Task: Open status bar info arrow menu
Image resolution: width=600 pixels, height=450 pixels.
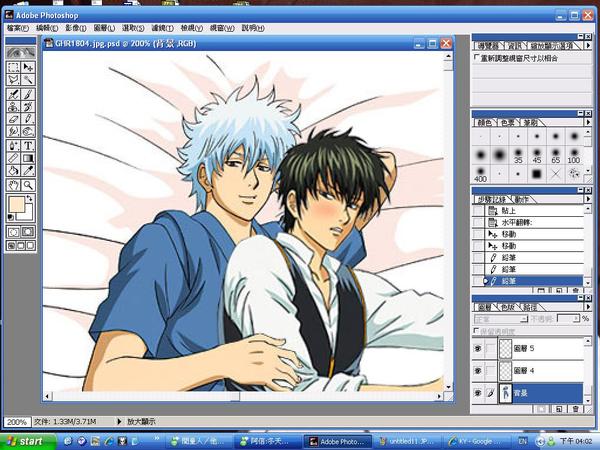Action: pos(119,421)
